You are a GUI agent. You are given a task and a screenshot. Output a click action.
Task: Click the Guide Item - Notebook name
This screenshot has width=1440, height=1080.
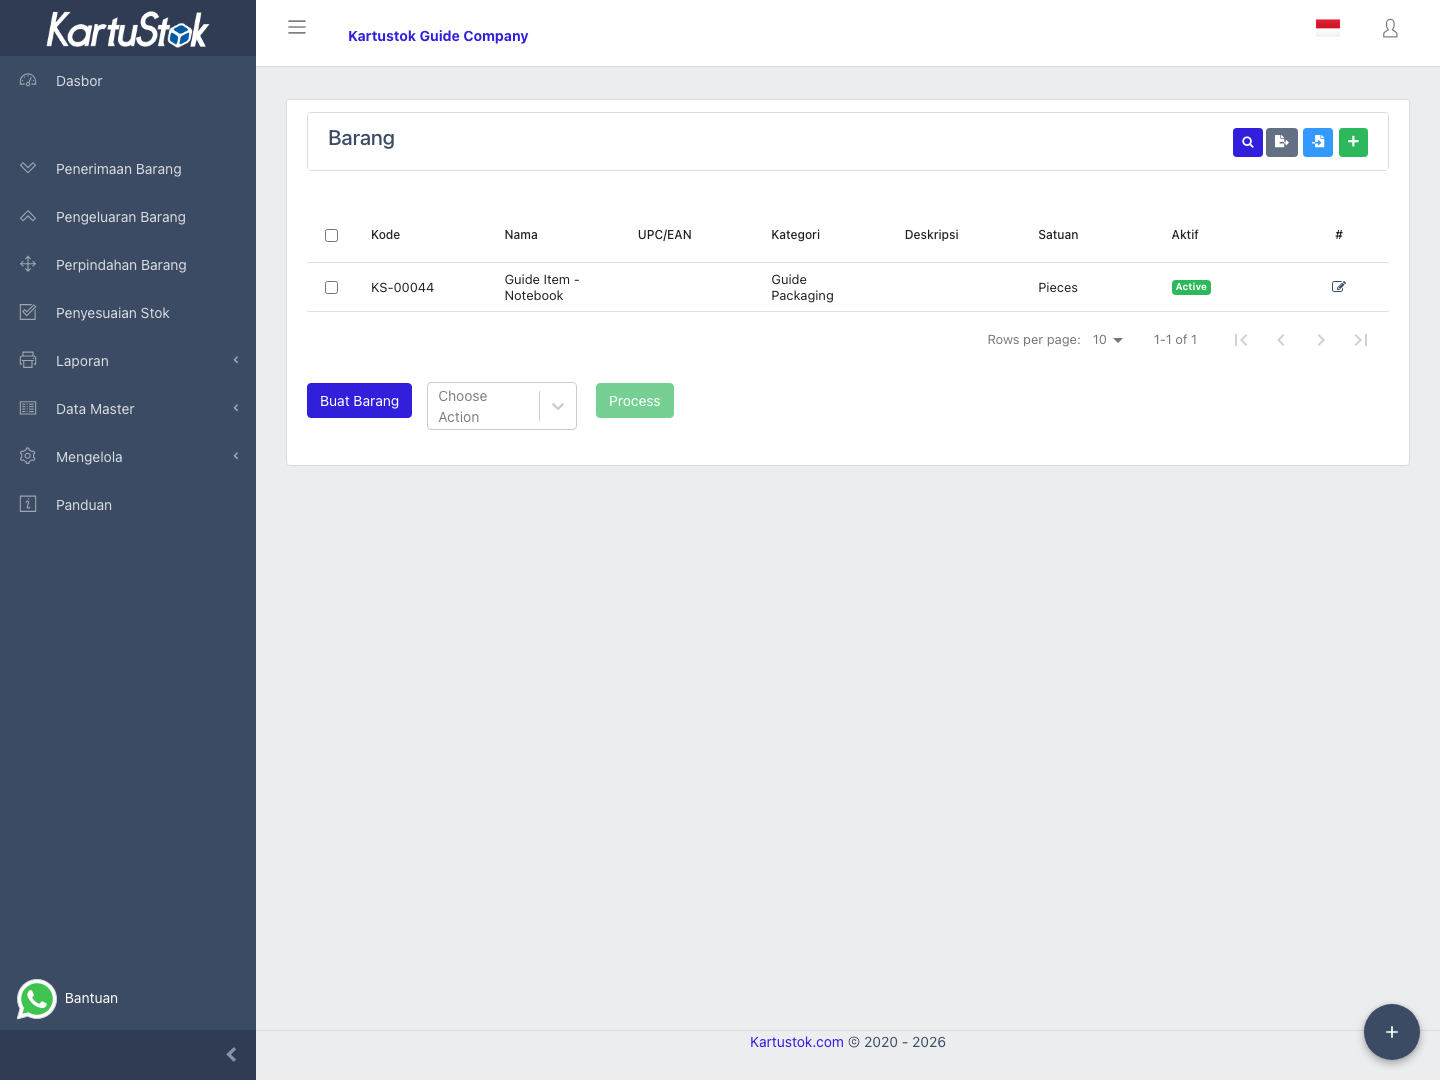pyautogui.click(x=542, y=288)
